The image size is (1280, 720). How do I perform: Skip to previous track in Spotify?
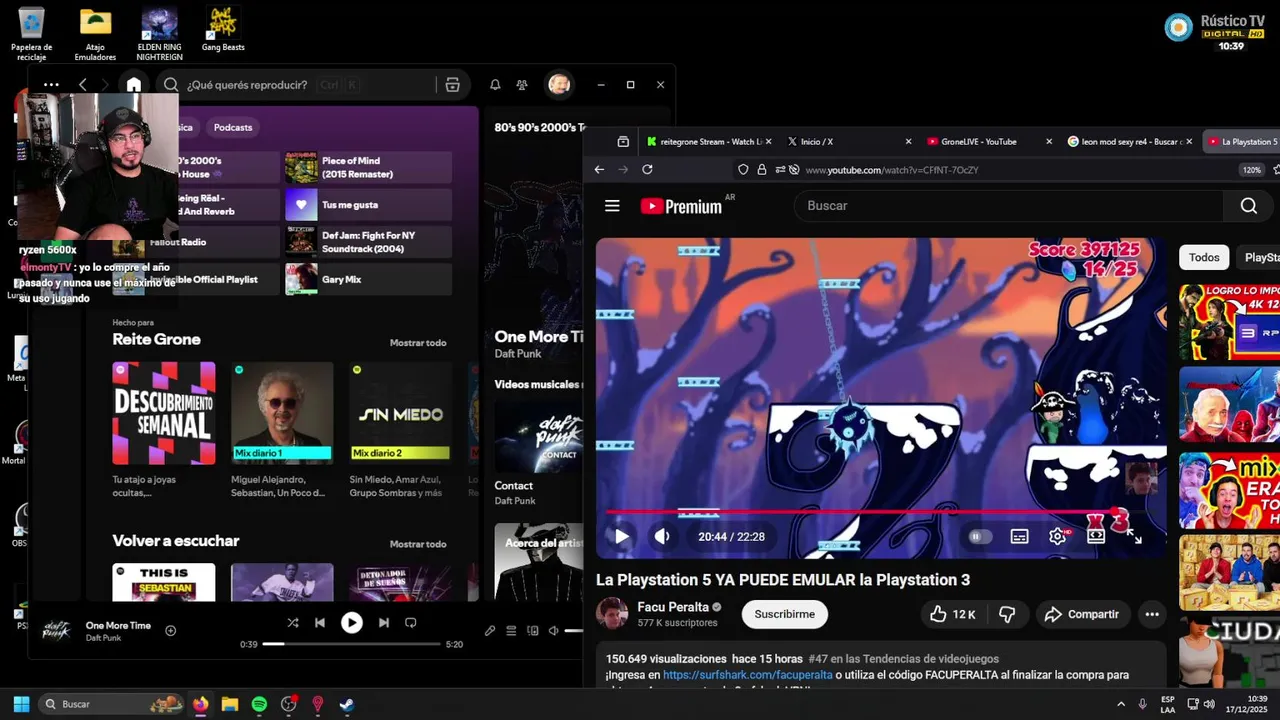(320, 623)
